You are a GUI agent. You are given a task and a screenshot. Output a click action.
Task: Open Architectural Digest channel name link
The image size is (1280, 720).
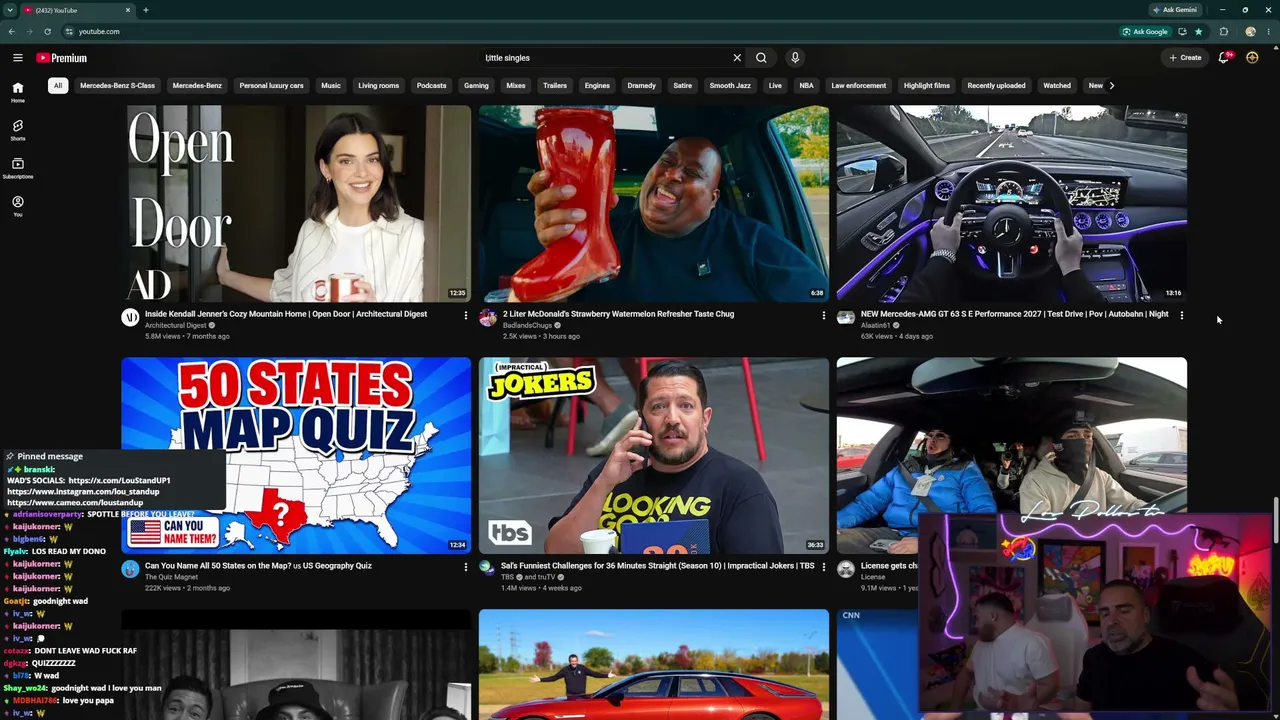(175, 325)
